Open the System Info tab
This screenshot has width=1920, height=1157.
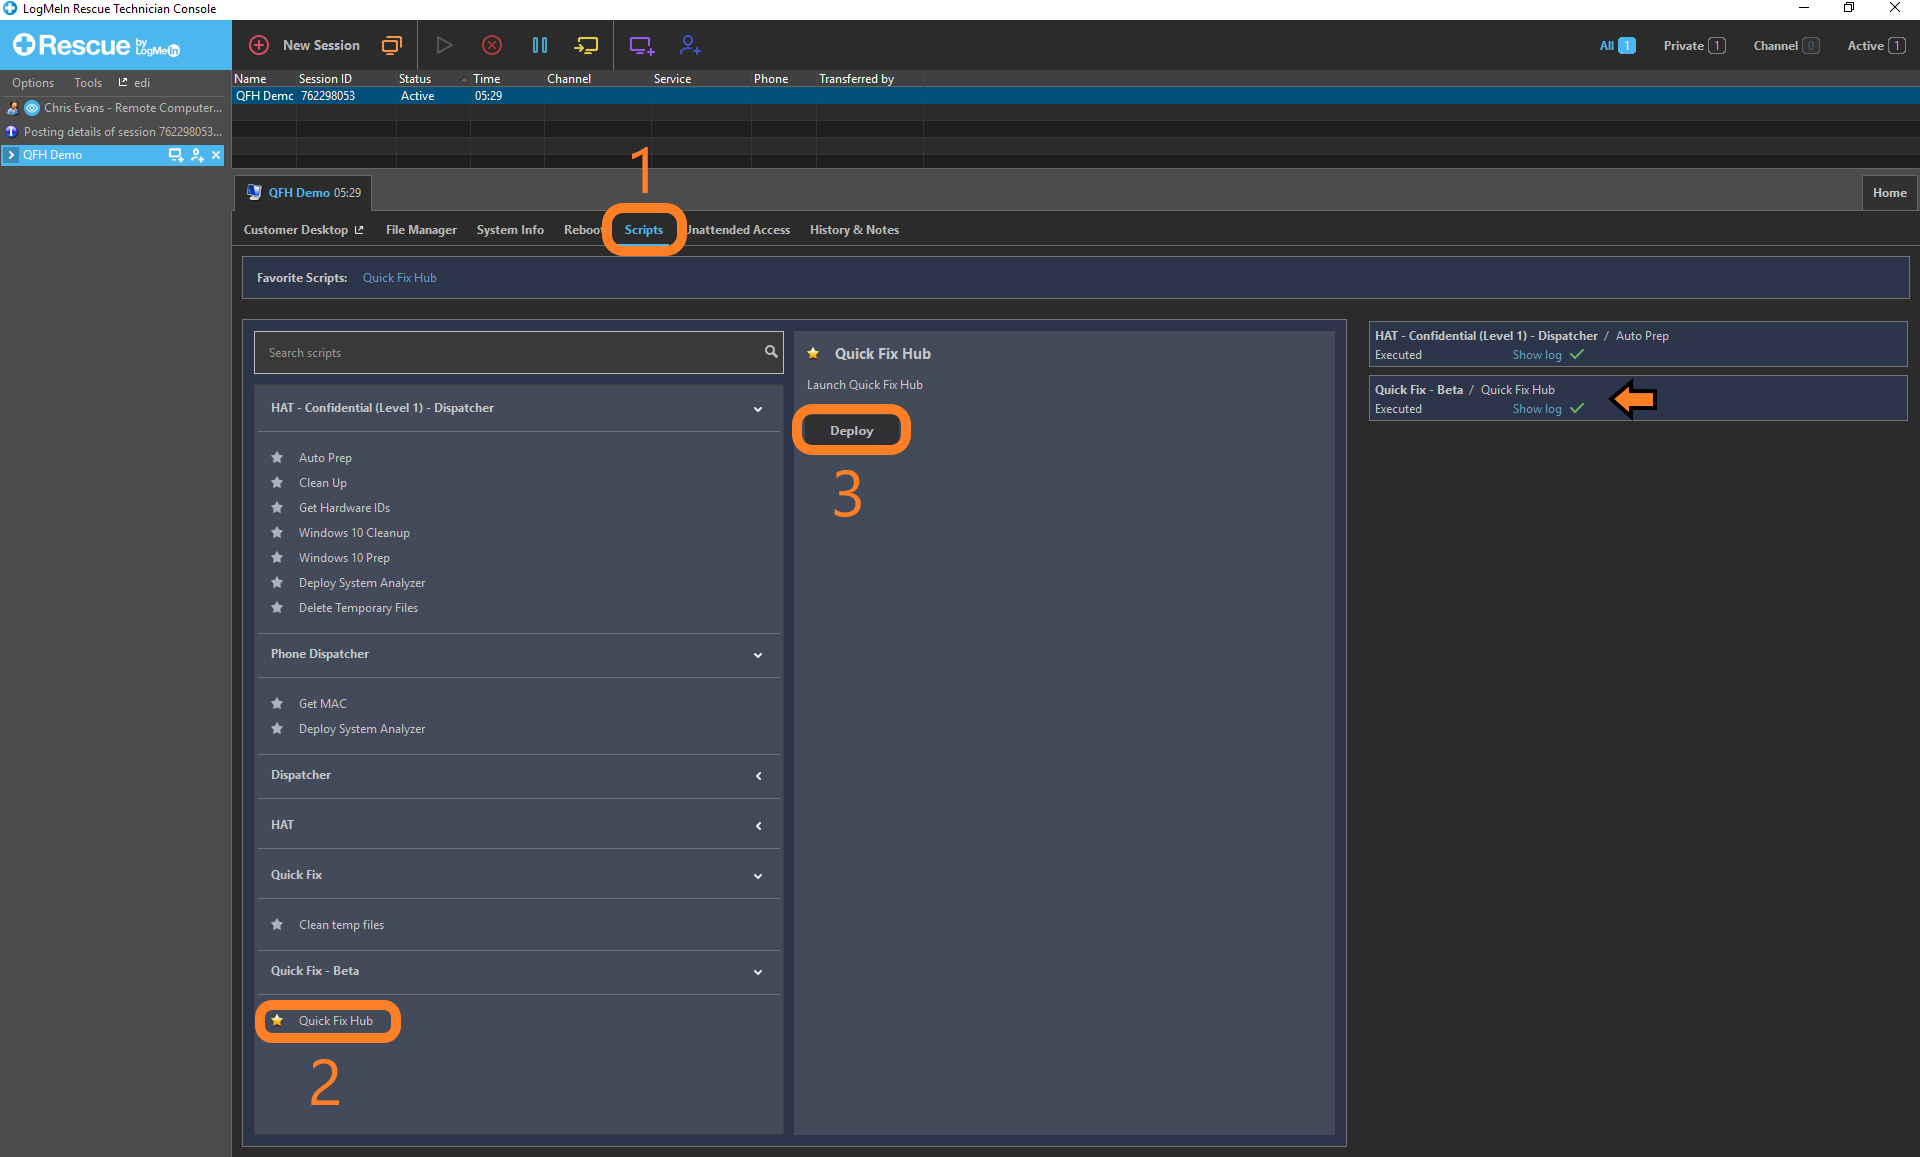coord(510,230)
